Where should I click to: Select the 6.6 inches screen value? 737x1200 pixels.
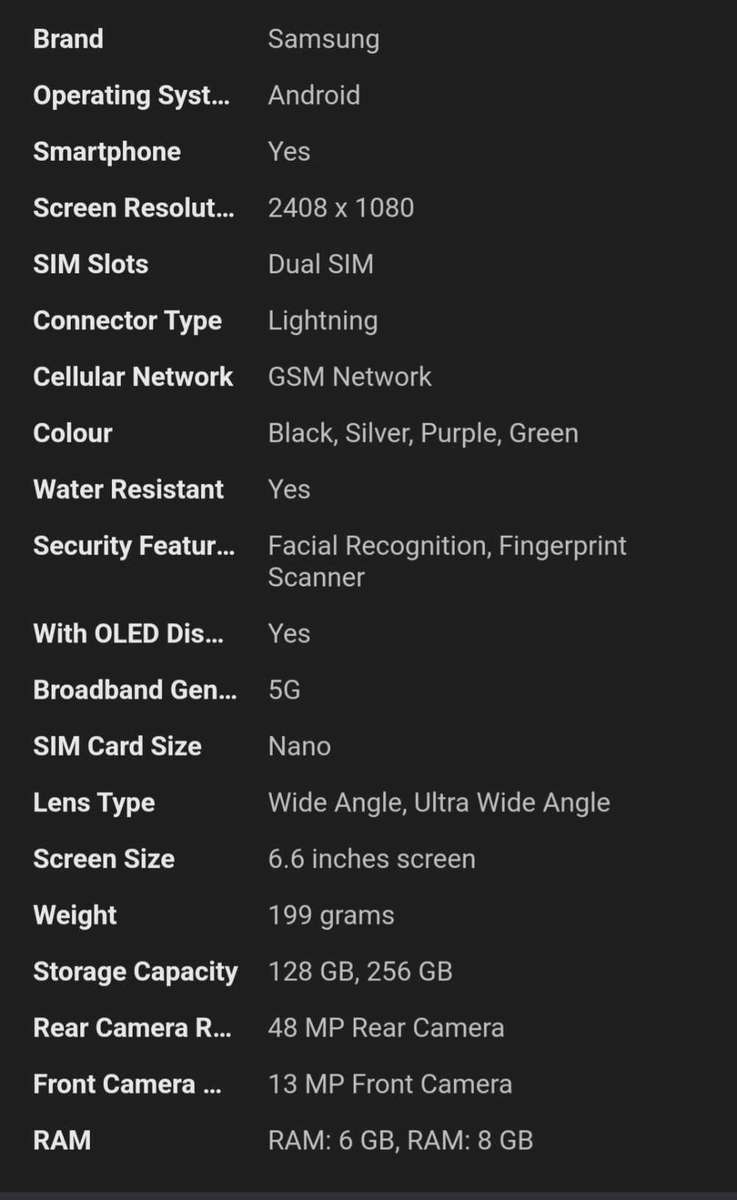pos(372,859)
